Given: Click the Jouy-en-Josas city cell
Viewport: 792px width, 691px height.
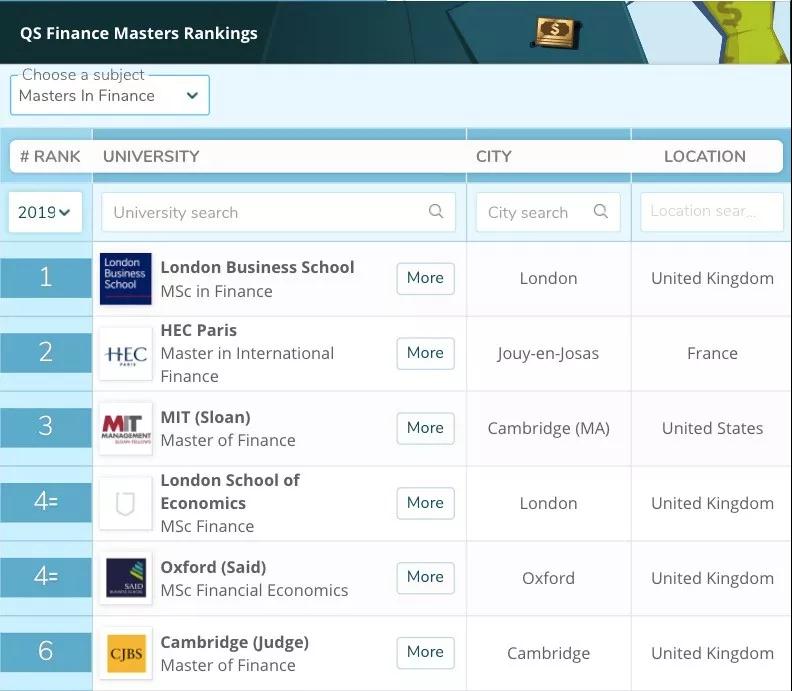Looking at the screenshot, I should coord(548,354).
